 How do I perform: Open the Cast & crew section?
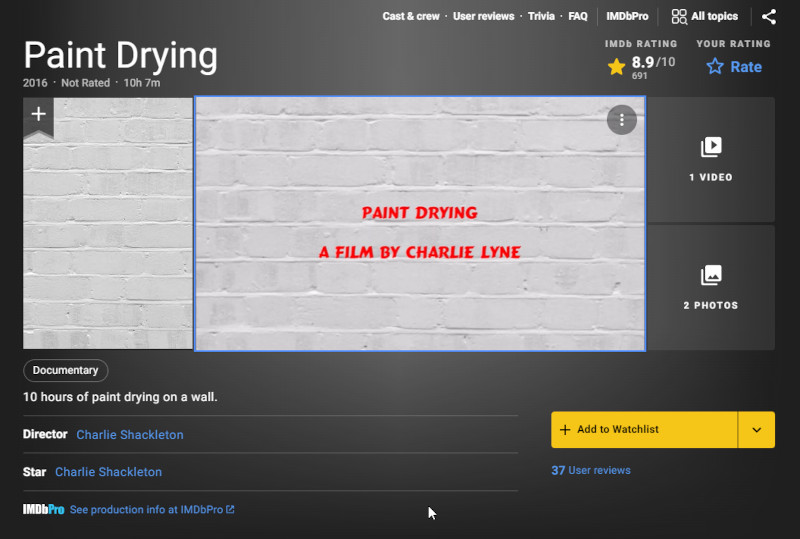tap(410, 17)
